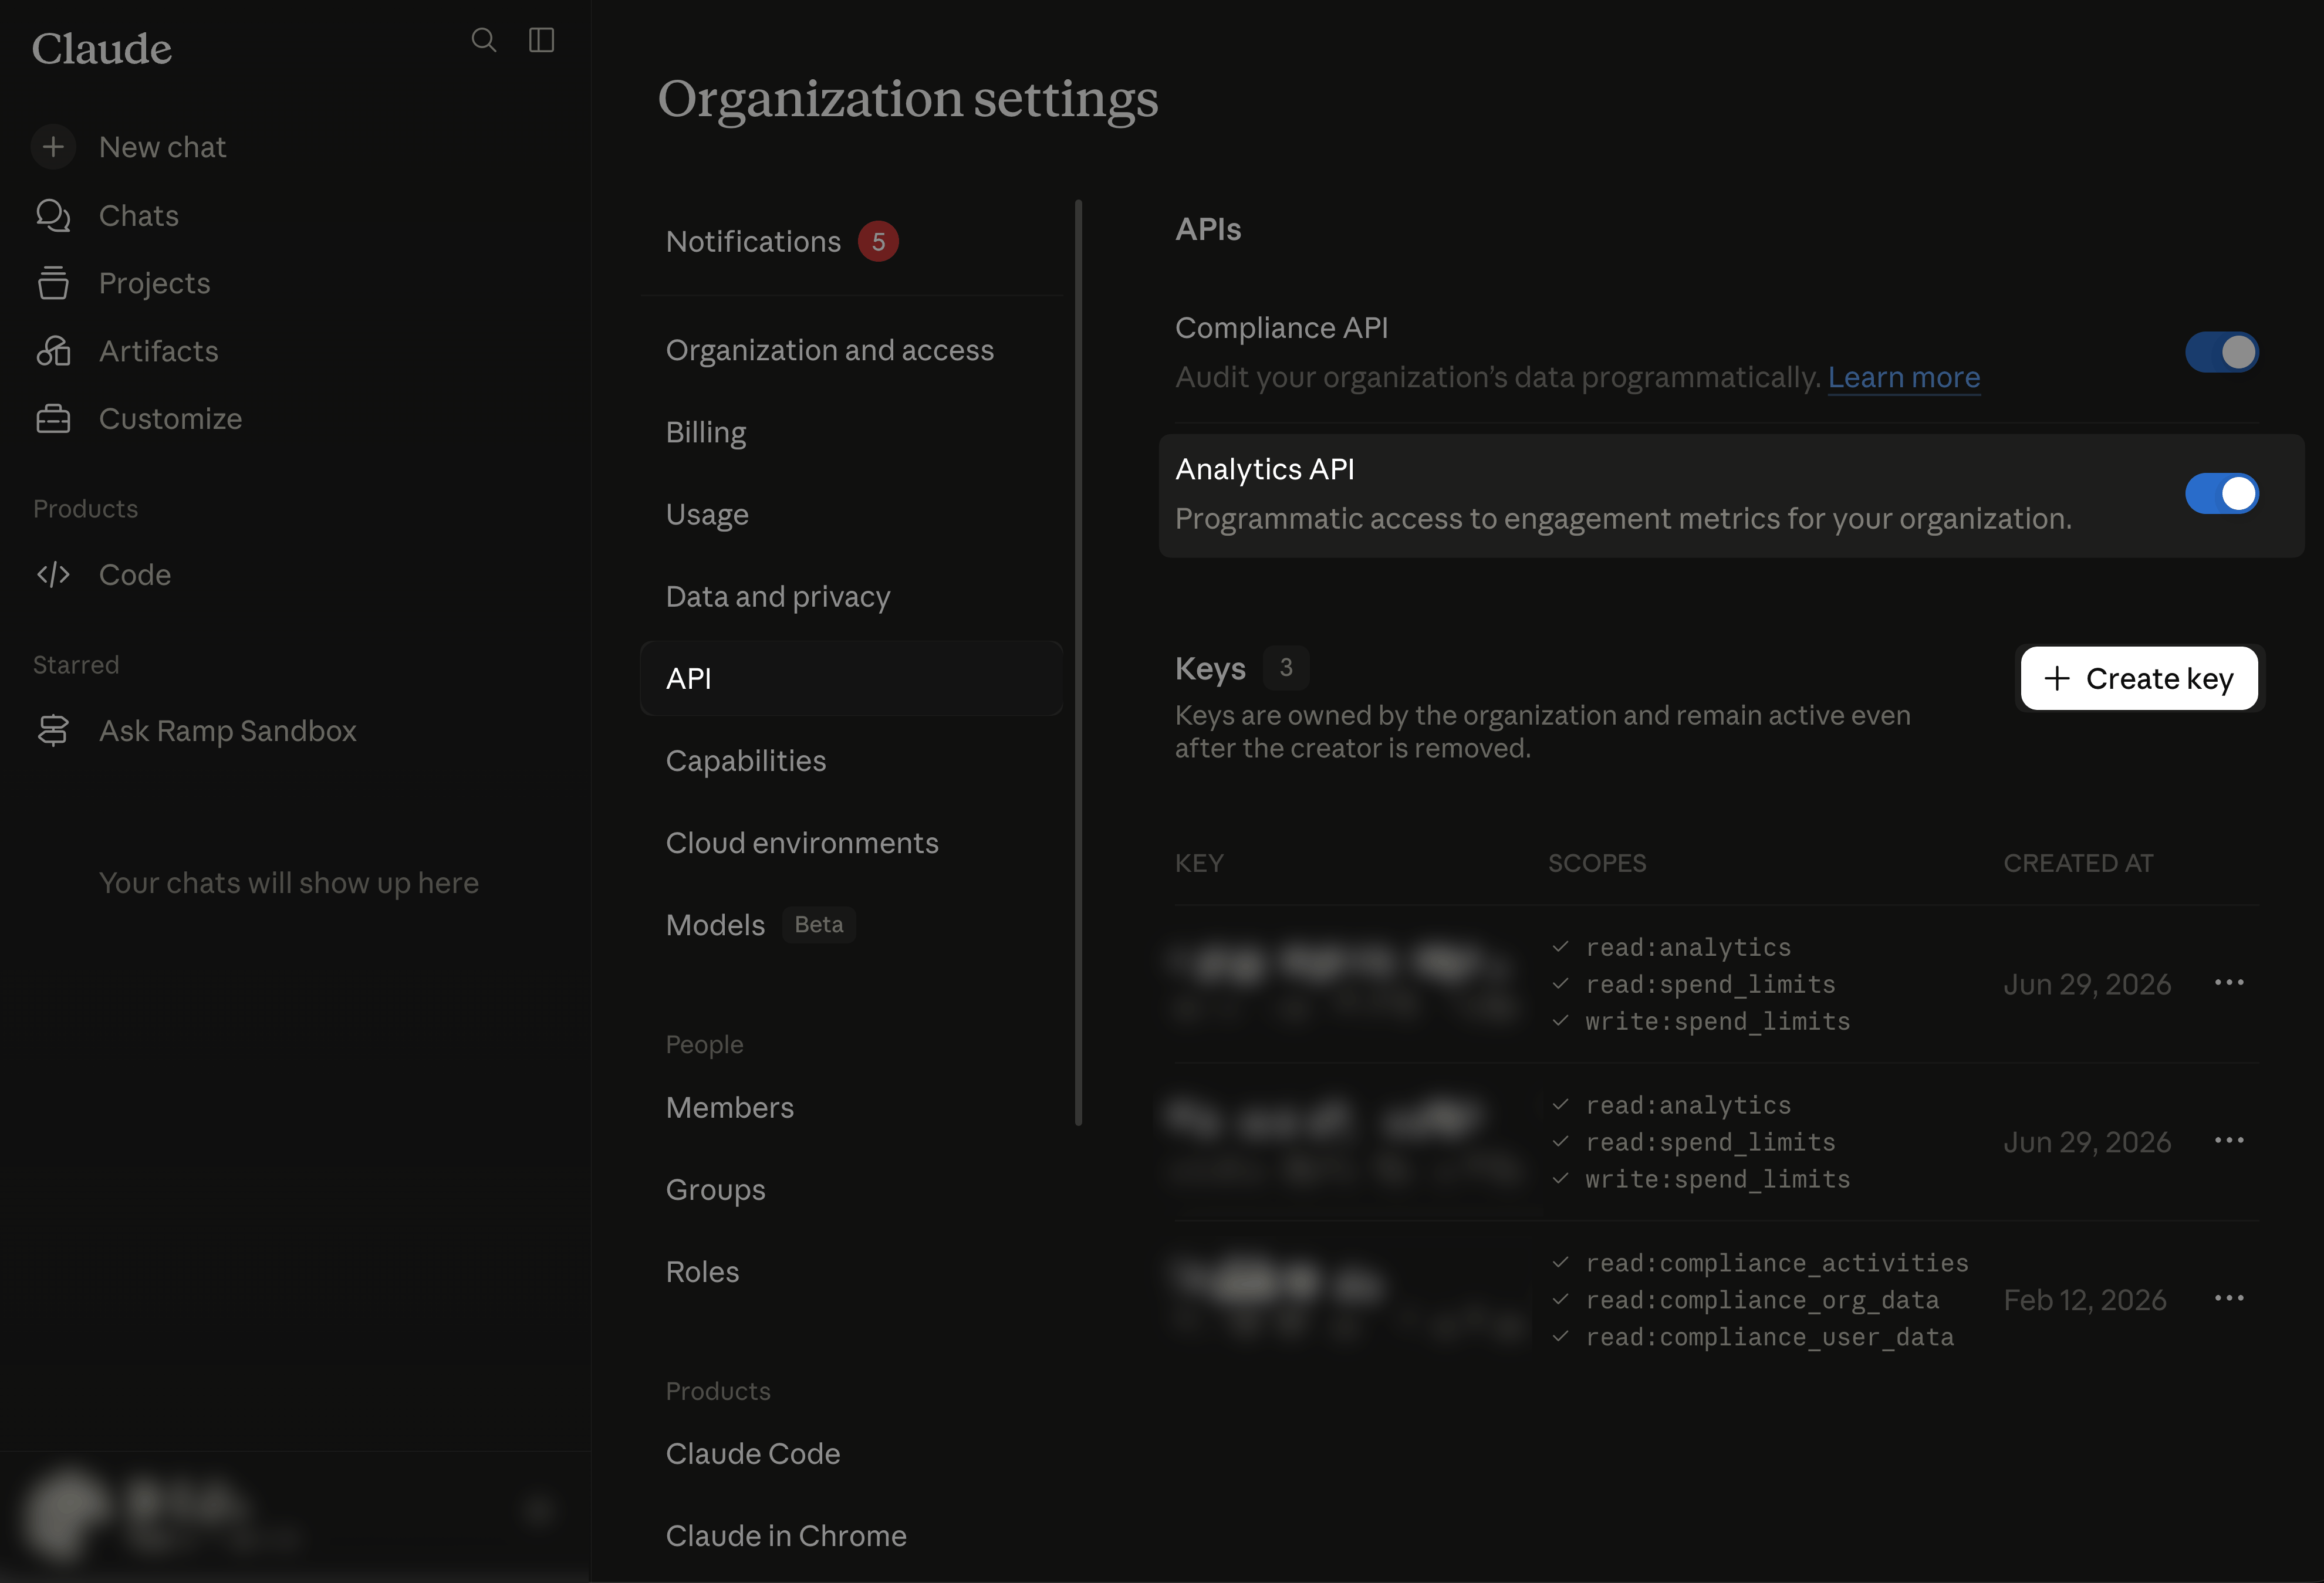Open the Billing section

[852, 432]
